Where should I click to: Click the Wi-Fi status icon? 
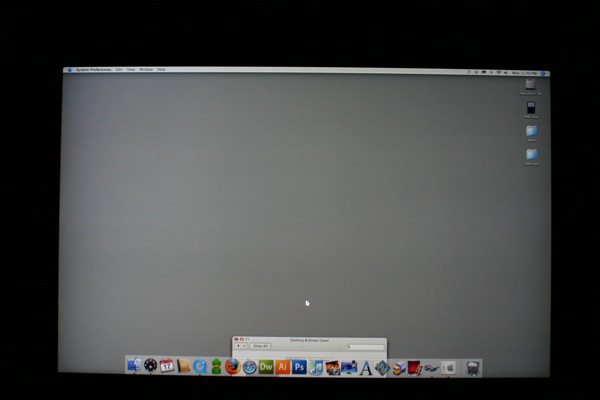[x=499, y=72]
